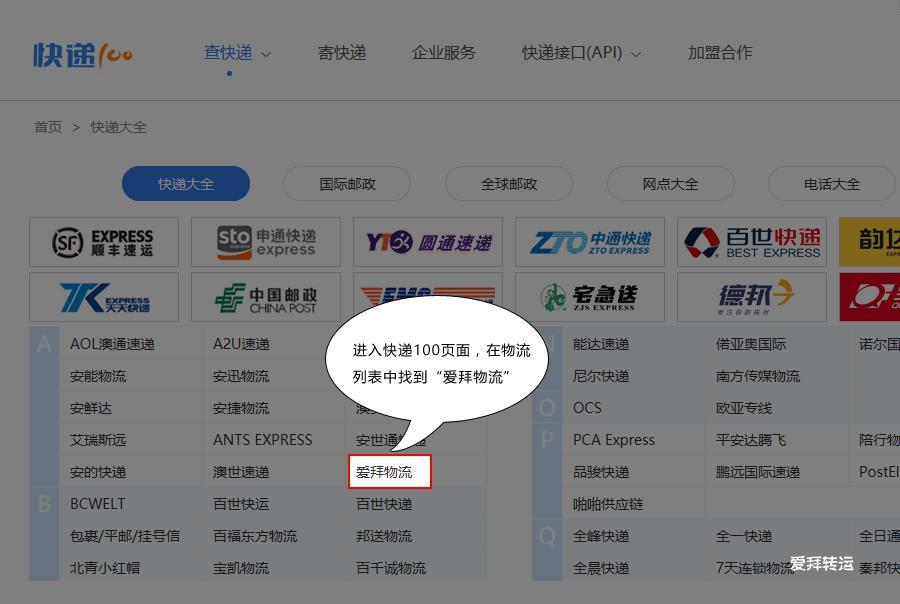Open the YTO 圆通速递 logo tile

[x=428, y=242]
